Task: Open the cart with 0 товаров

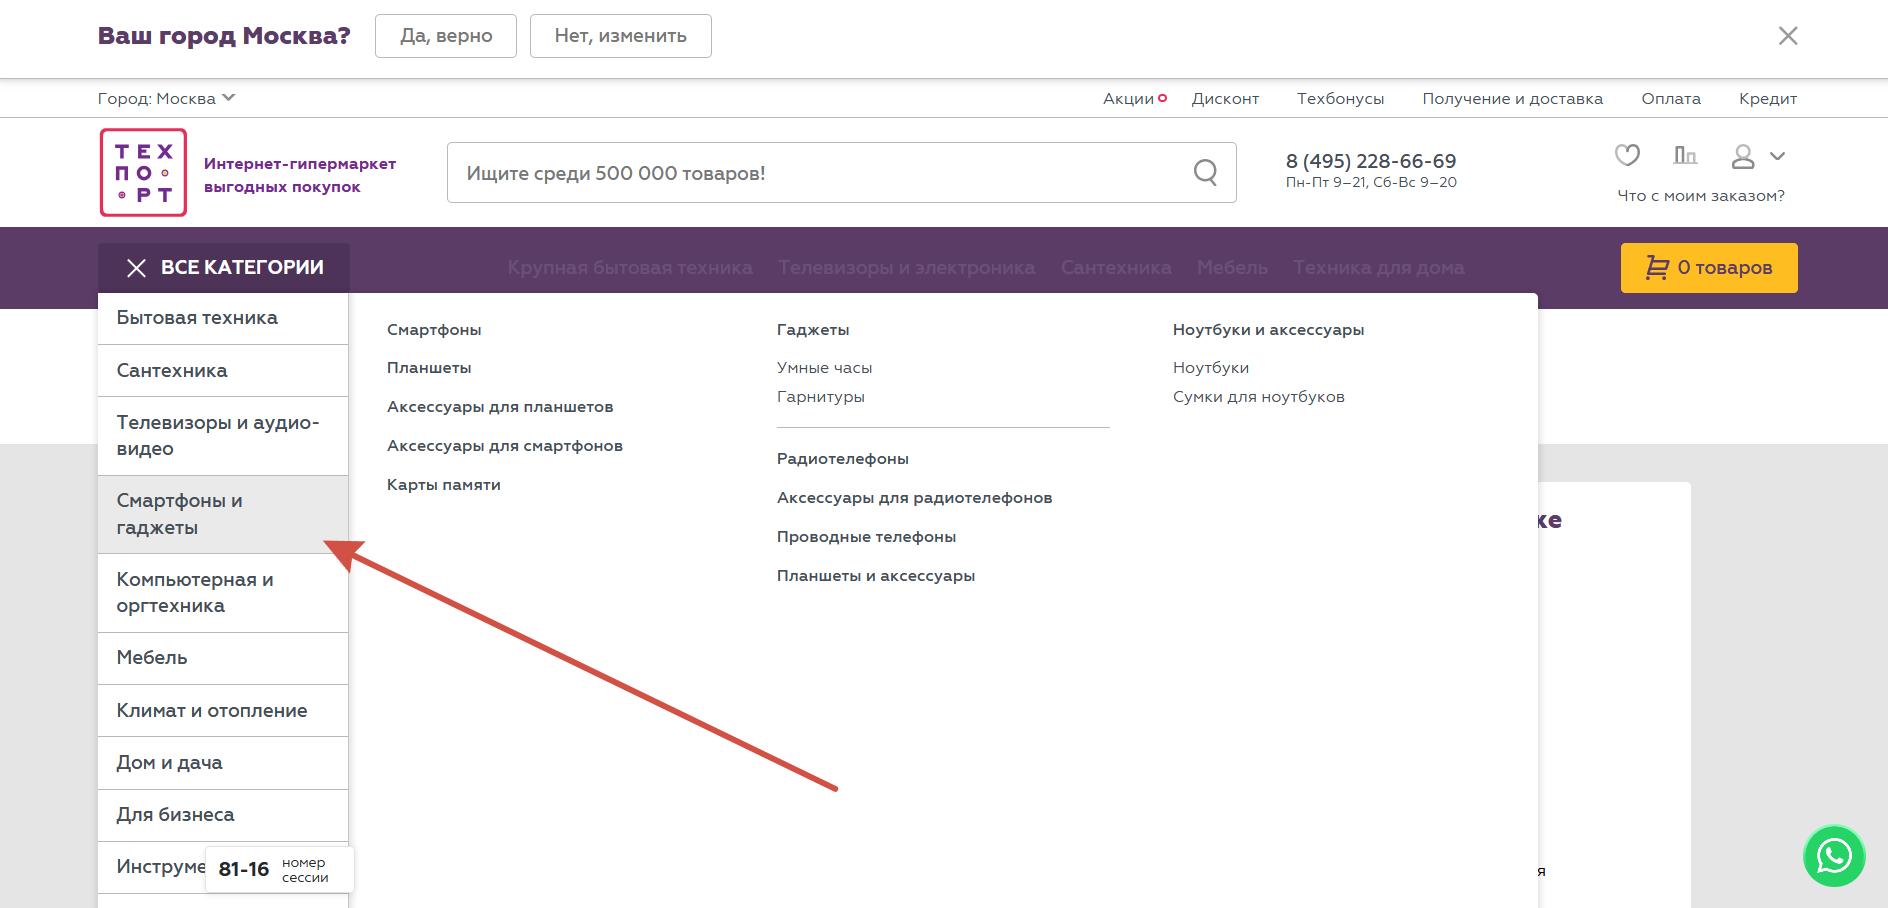Action: click(1709, 268)
